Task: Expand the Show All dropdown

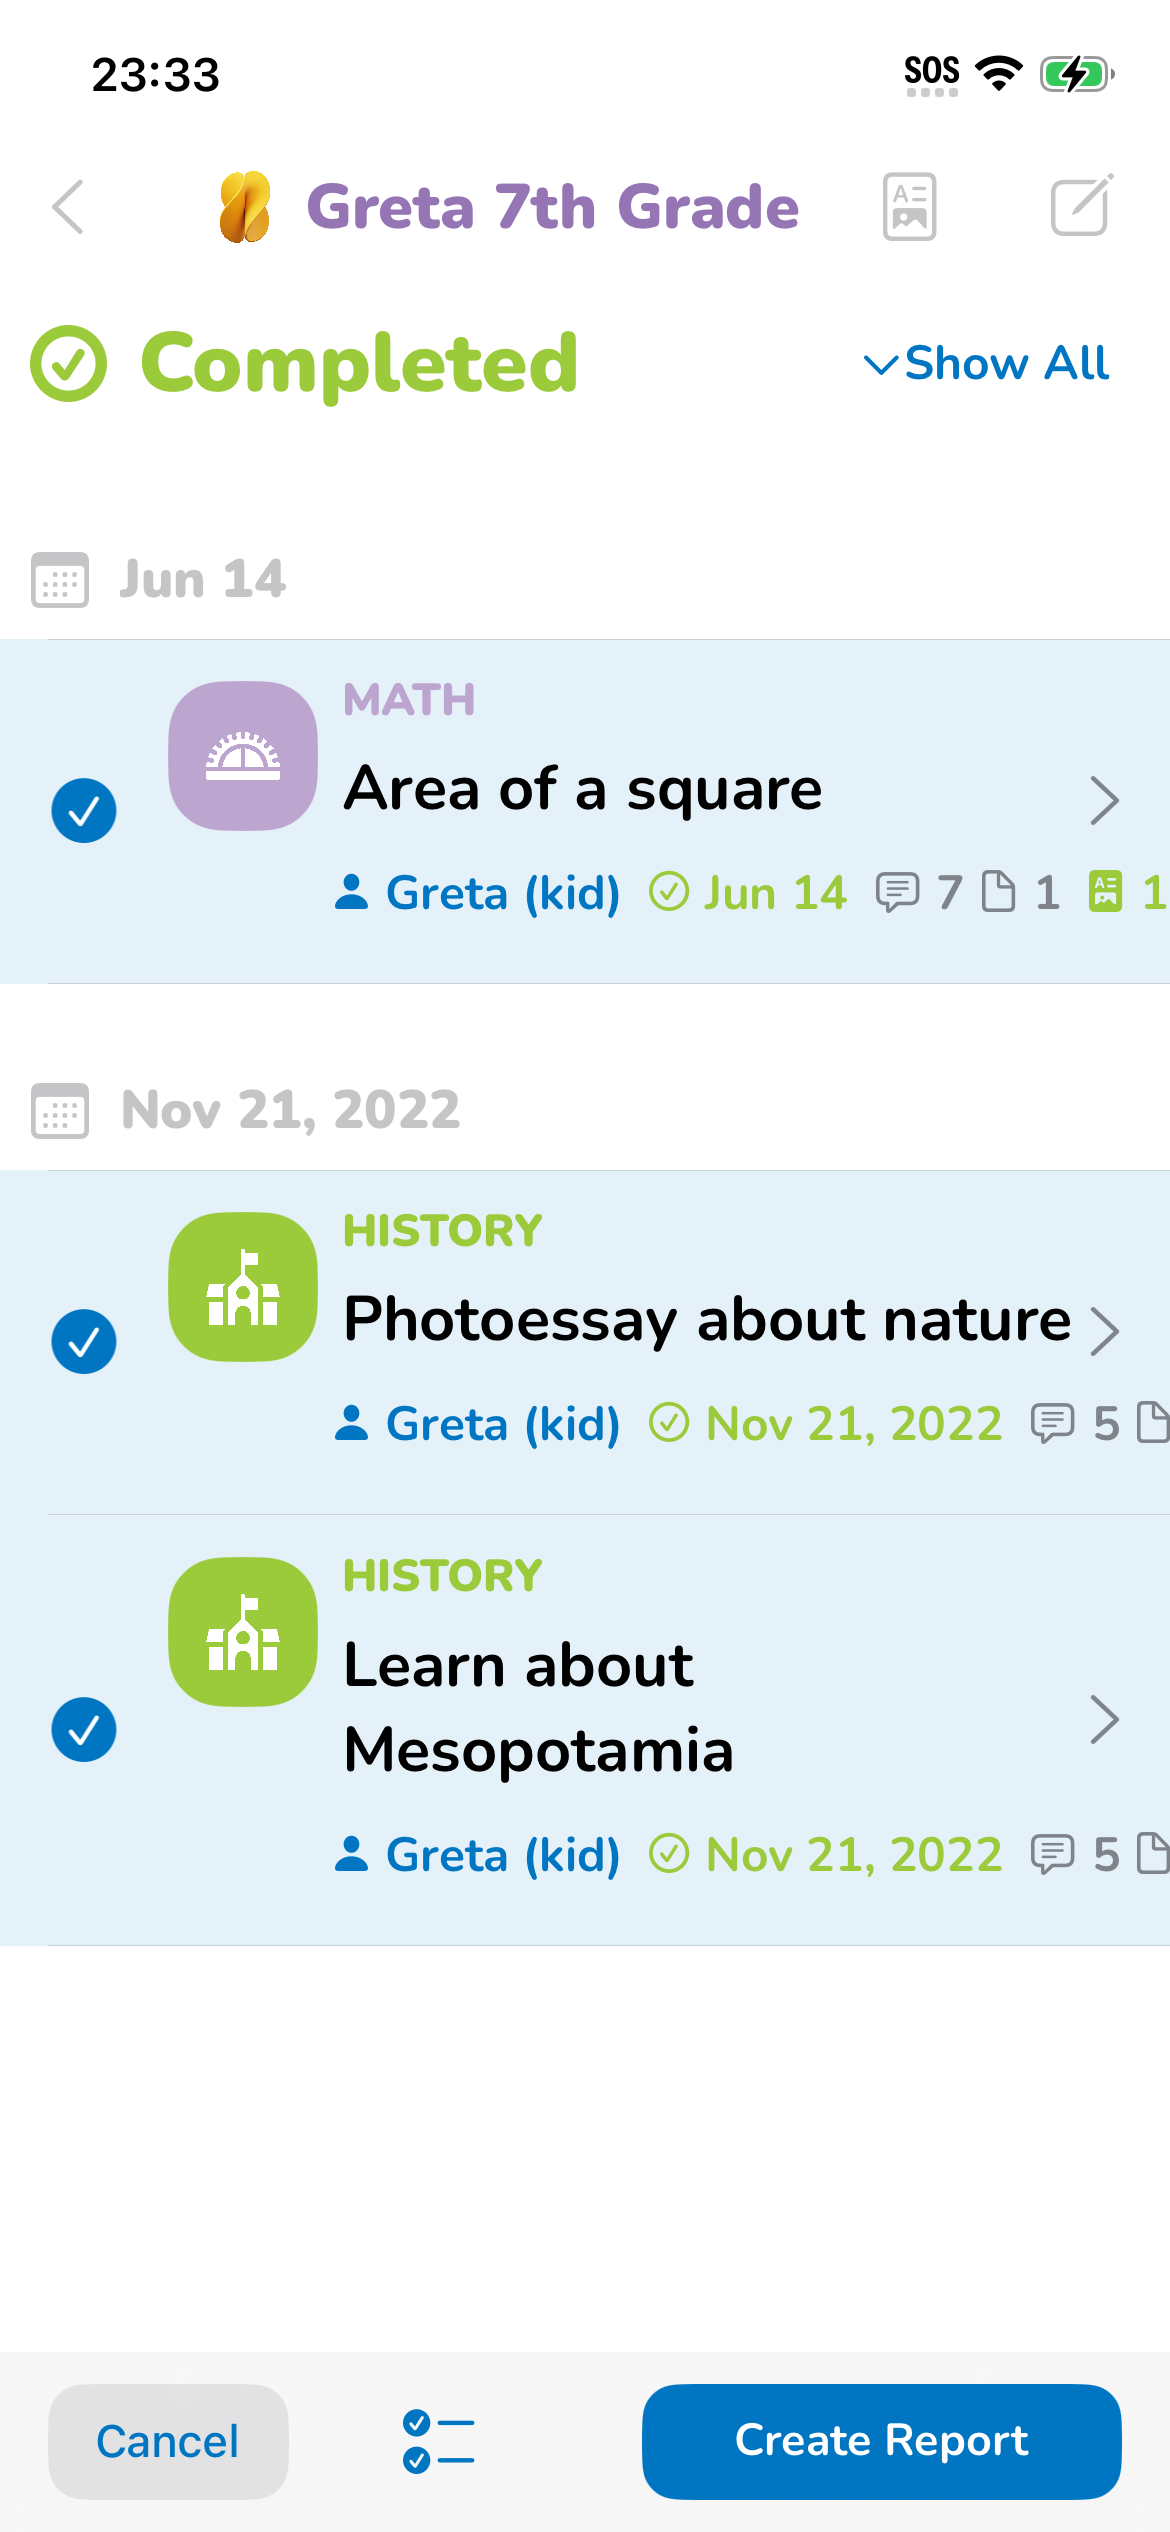Action: click(987, 363)
